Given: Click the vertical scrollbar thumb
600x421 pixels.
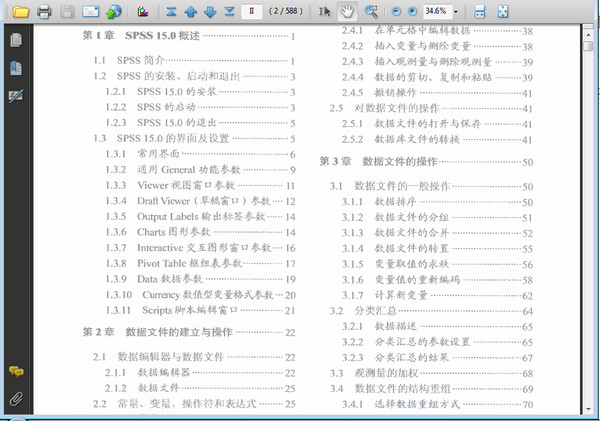Looking at the screenshot, I should [x=589, y=46].
